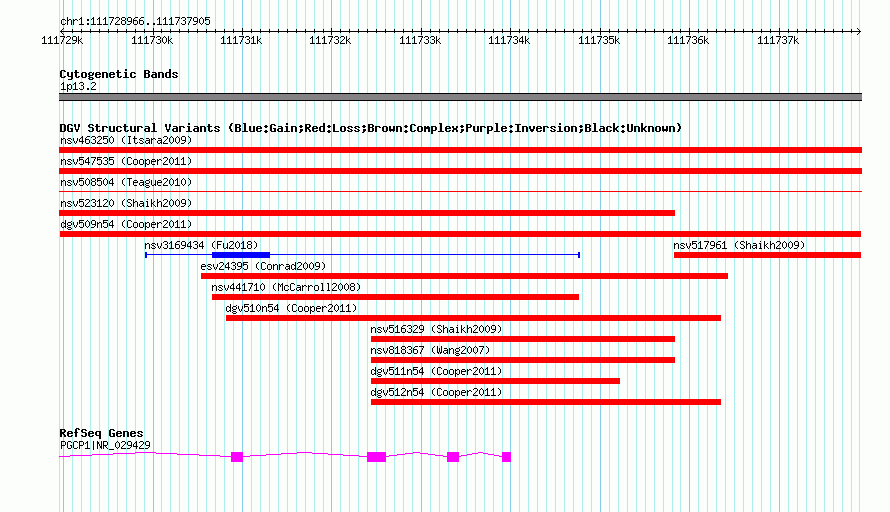Click the nsv523120 (Shaikh2009) label
The width and height of the screenshot is (890, 512).
click(x=126, y=203)
